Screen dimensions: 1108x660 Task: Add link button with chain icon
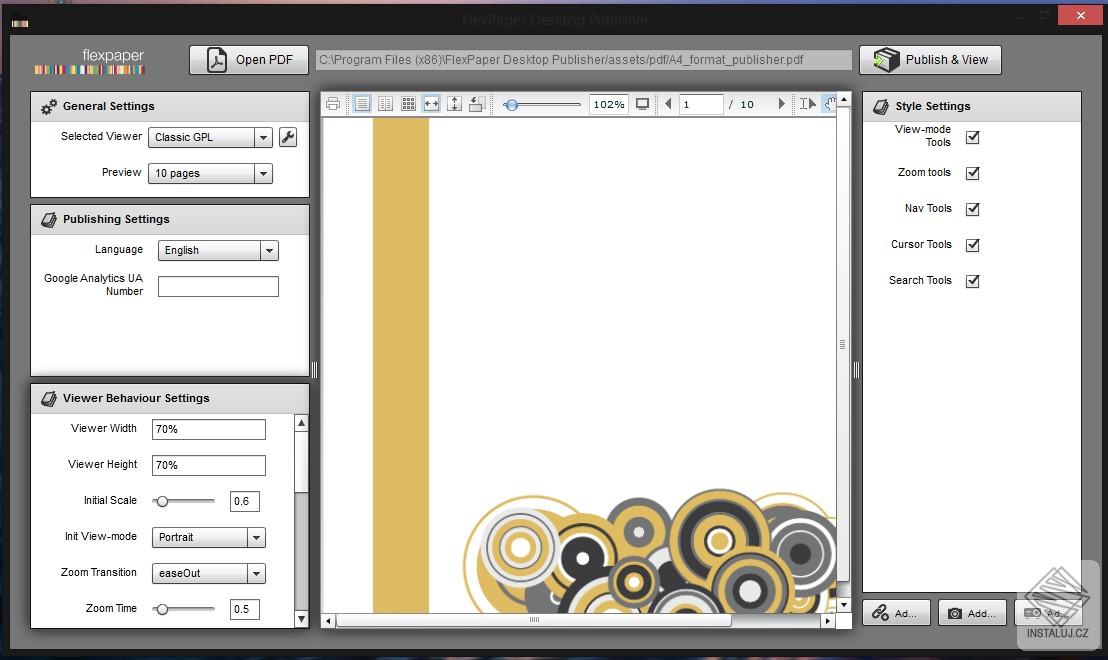(x=895, y=613)
